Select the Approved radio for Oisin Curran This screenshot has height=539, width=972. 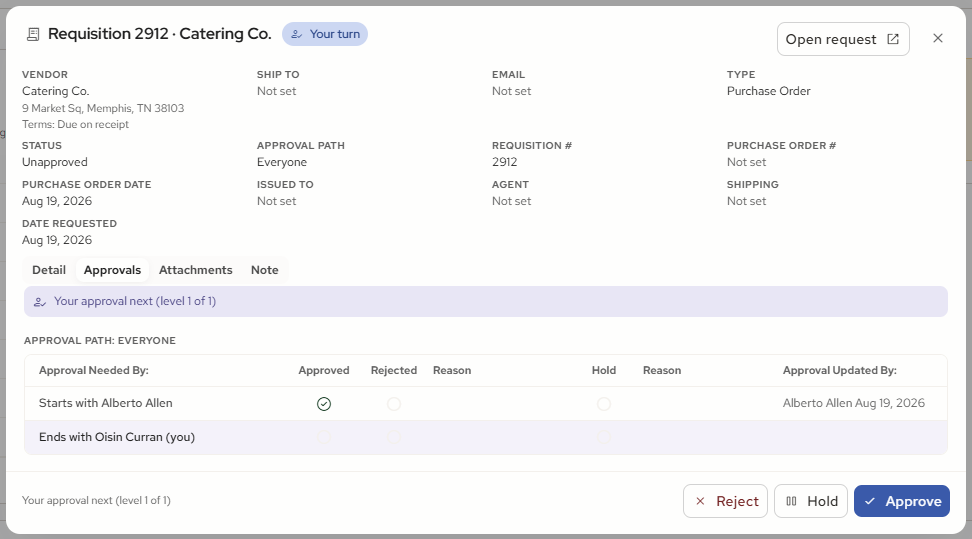click(x=324, y=437)
